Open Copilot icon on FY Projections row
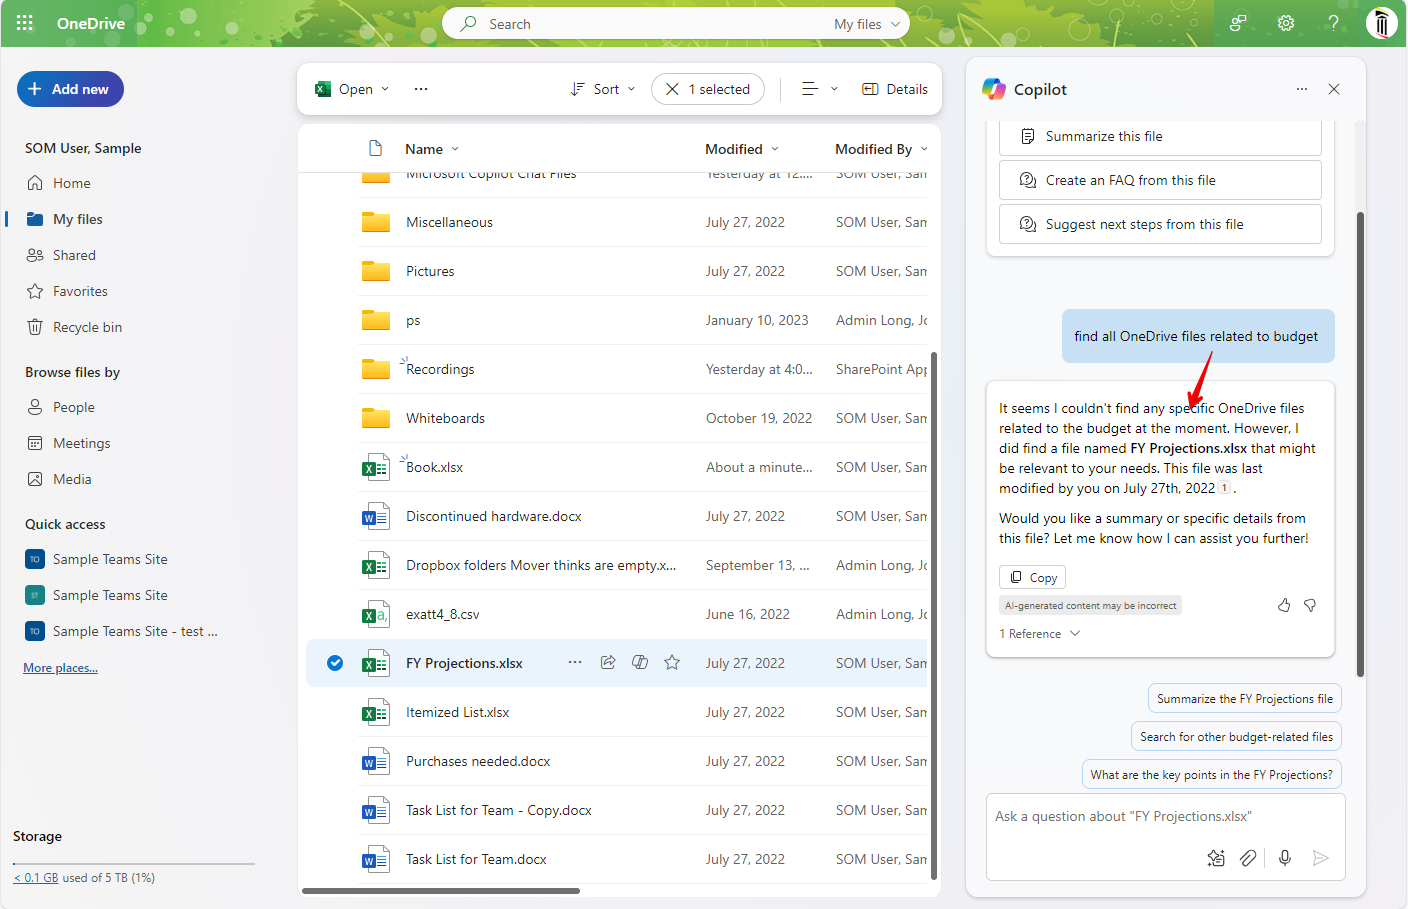The image size is (1408, 909). 640,662
